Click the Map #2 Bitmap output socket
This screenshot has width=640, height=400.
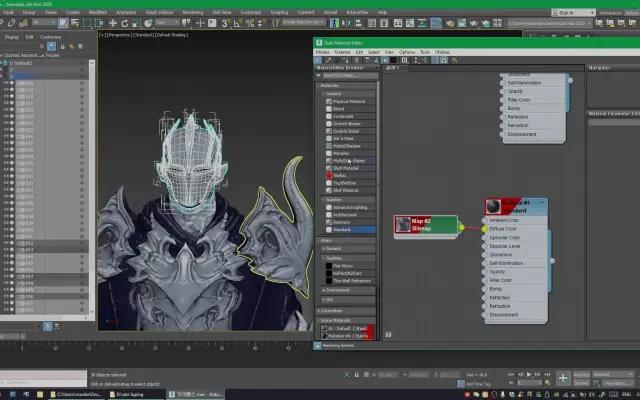[x=461, y=227]
